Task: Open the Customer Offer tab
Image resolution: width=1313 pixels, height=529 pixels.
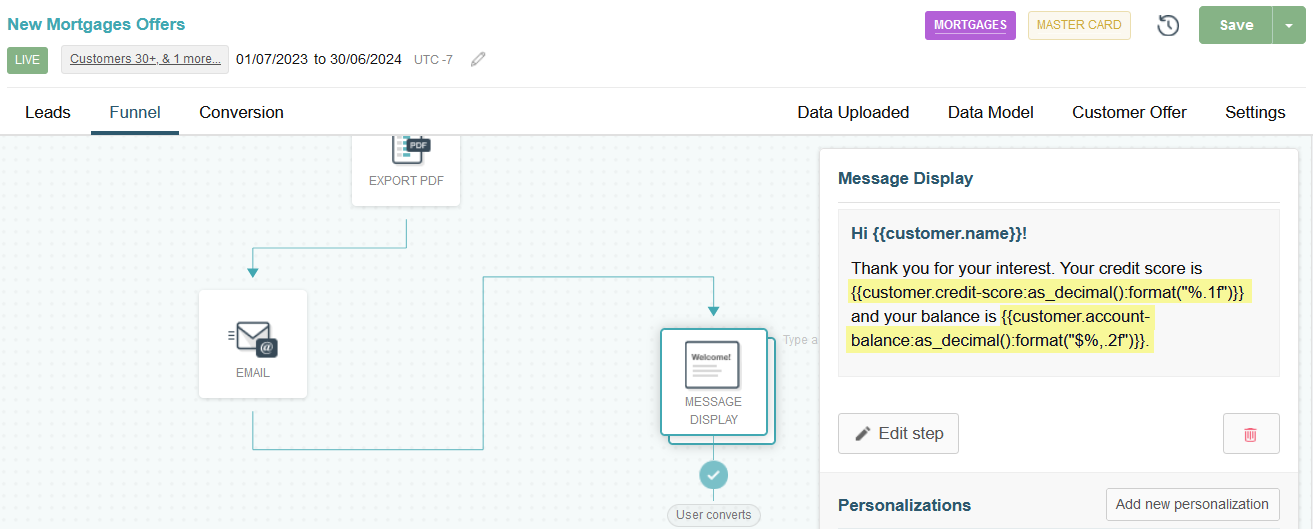Action: [1130, 112]
